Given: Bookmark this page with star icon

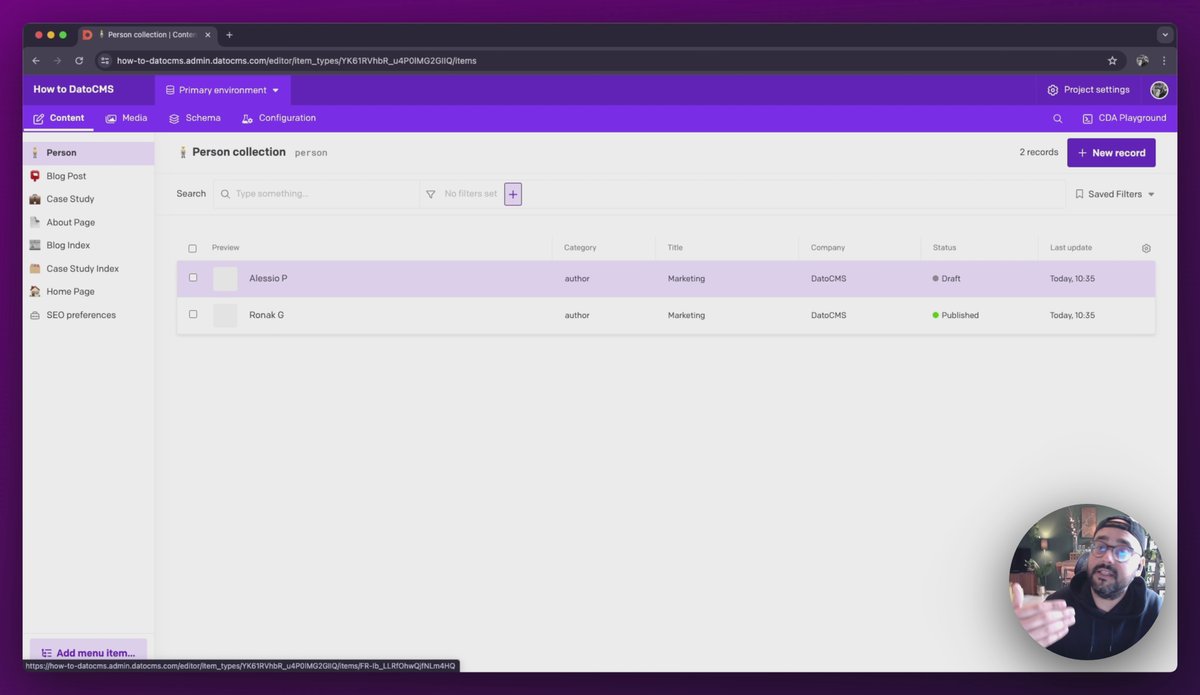Looking at the screenshot, I should (1112, 61).
